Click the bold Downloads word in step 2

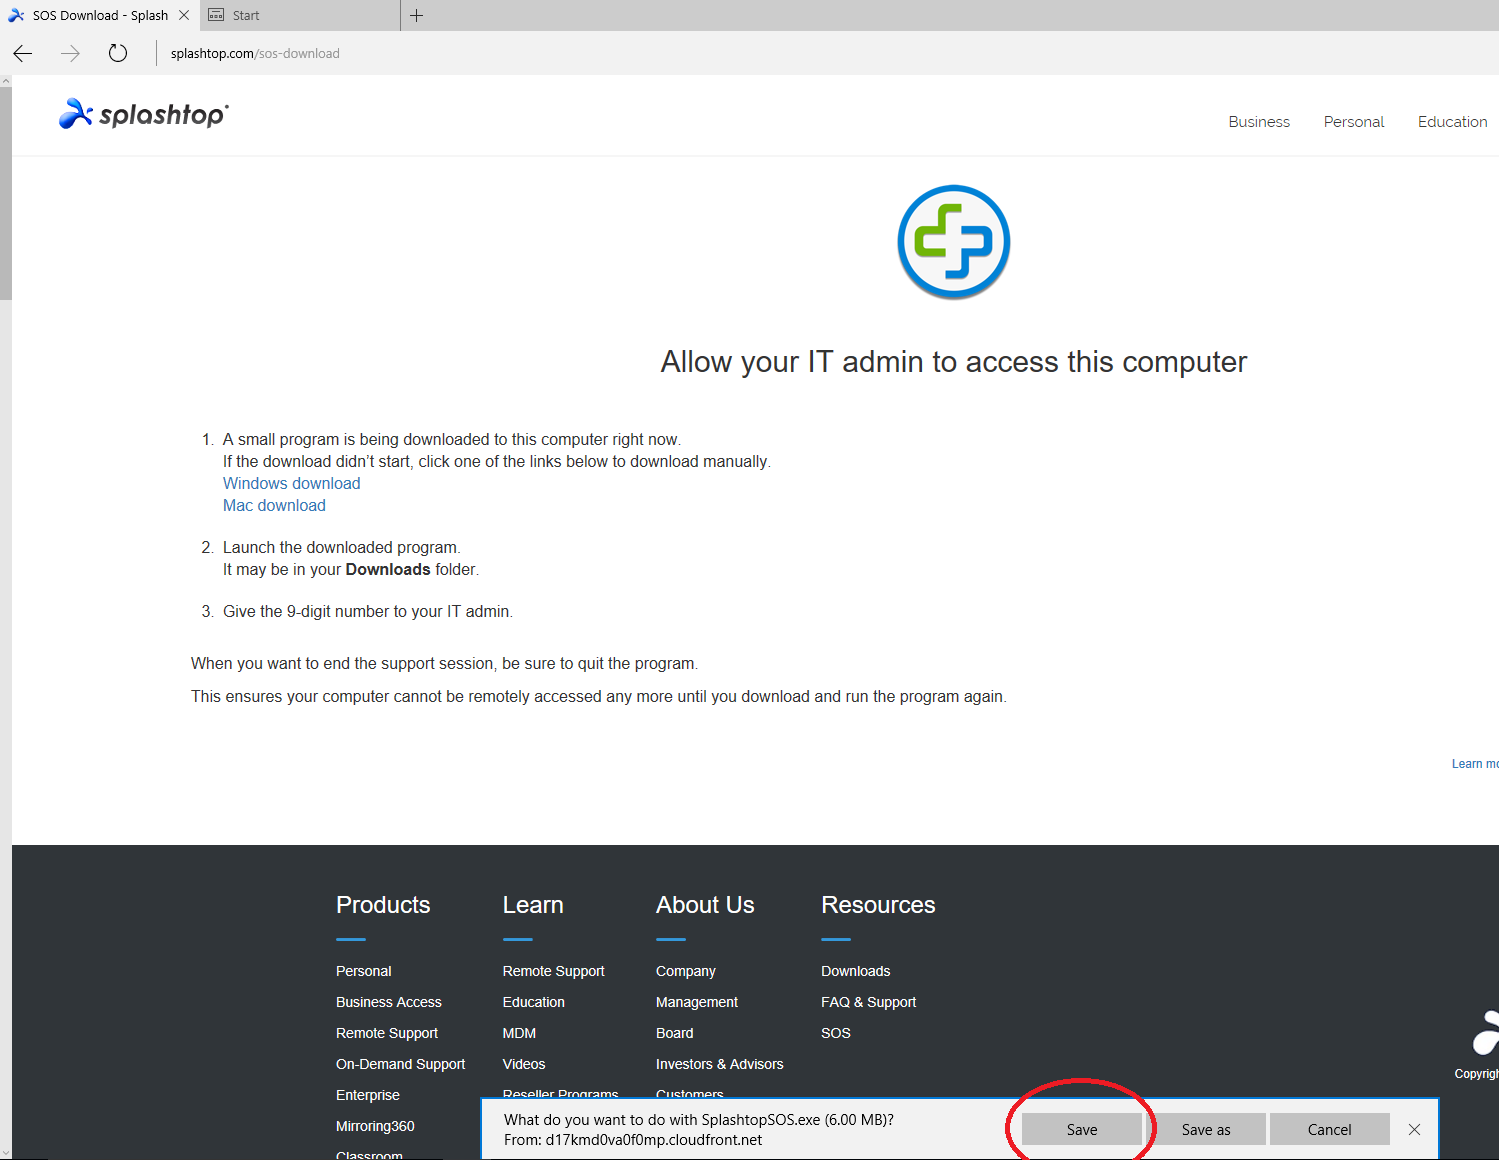click(388, 569)
